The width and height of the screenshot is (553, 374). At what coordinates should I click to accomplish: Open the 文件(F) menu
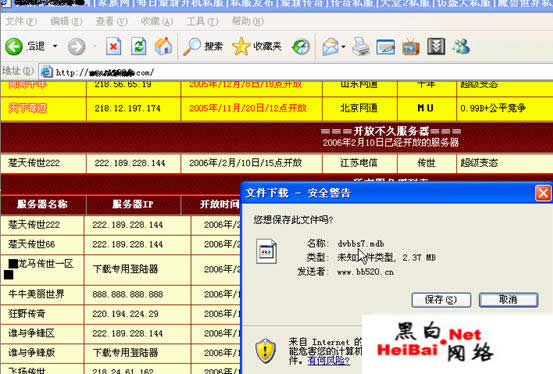(21, 22)
